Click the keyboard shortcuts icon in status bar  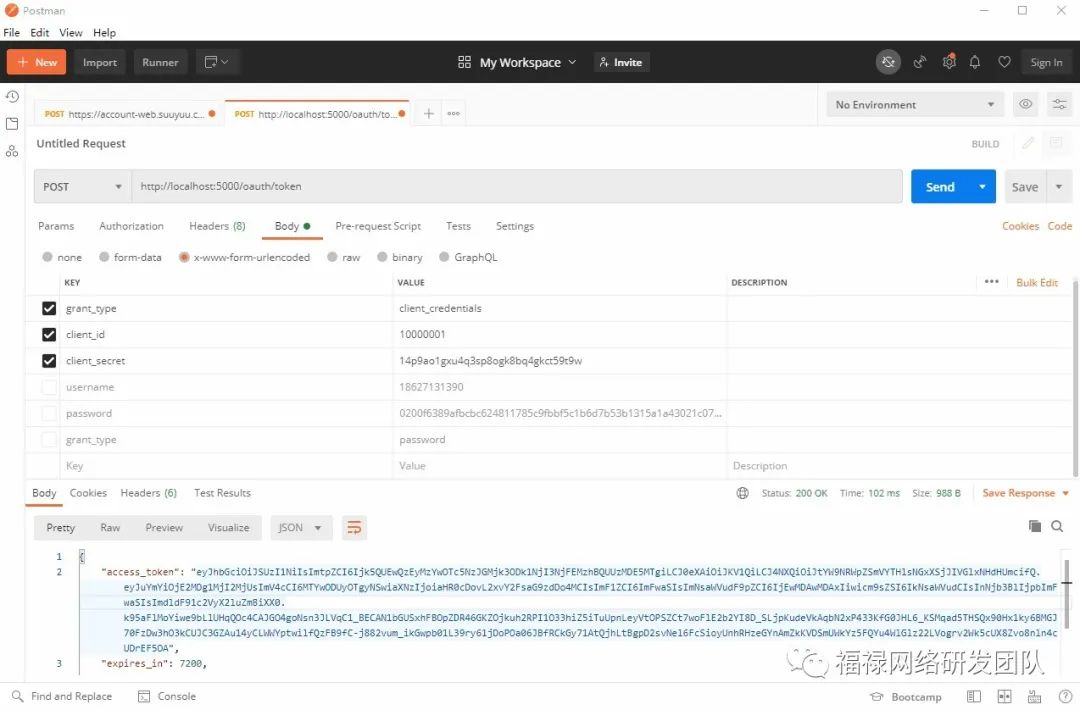pos(1035,697)
